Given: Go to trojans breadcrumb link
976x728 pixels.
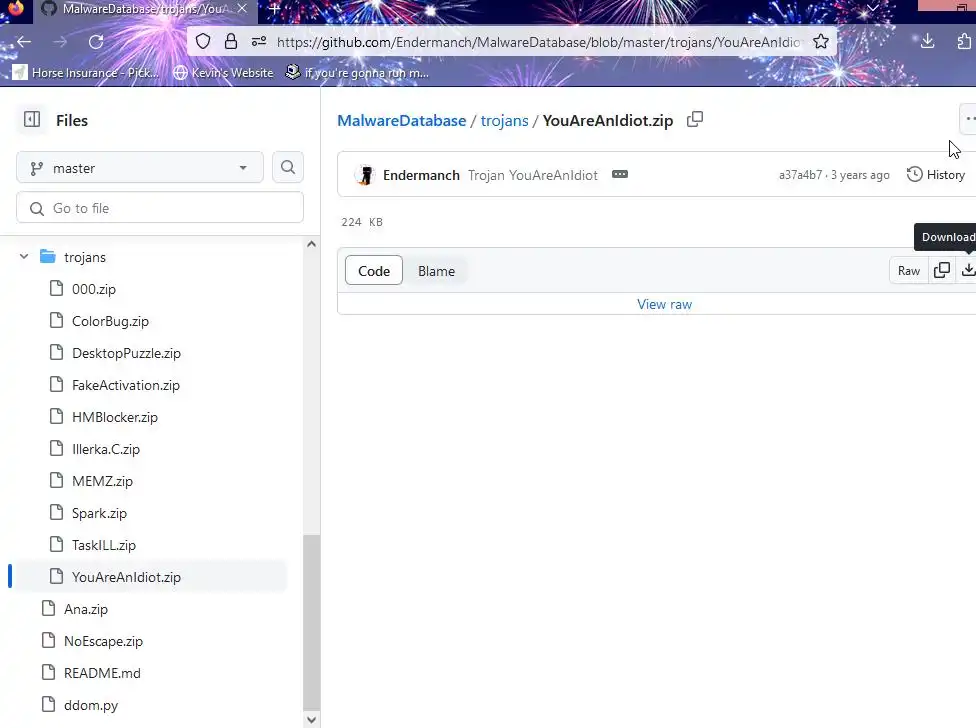Looking at the screenshot, I should (x=504, y=120).
